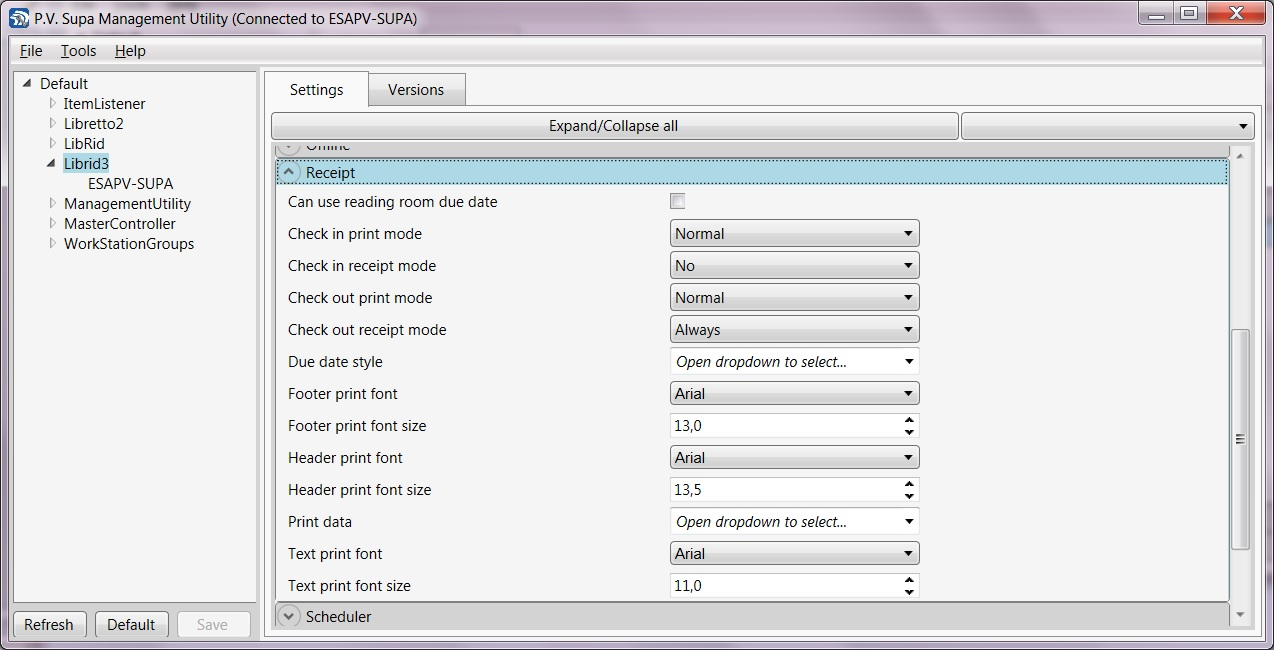1281x650 pixels.
Task: Expand the Scheduler section chevron icon
Action: [289, 617]
